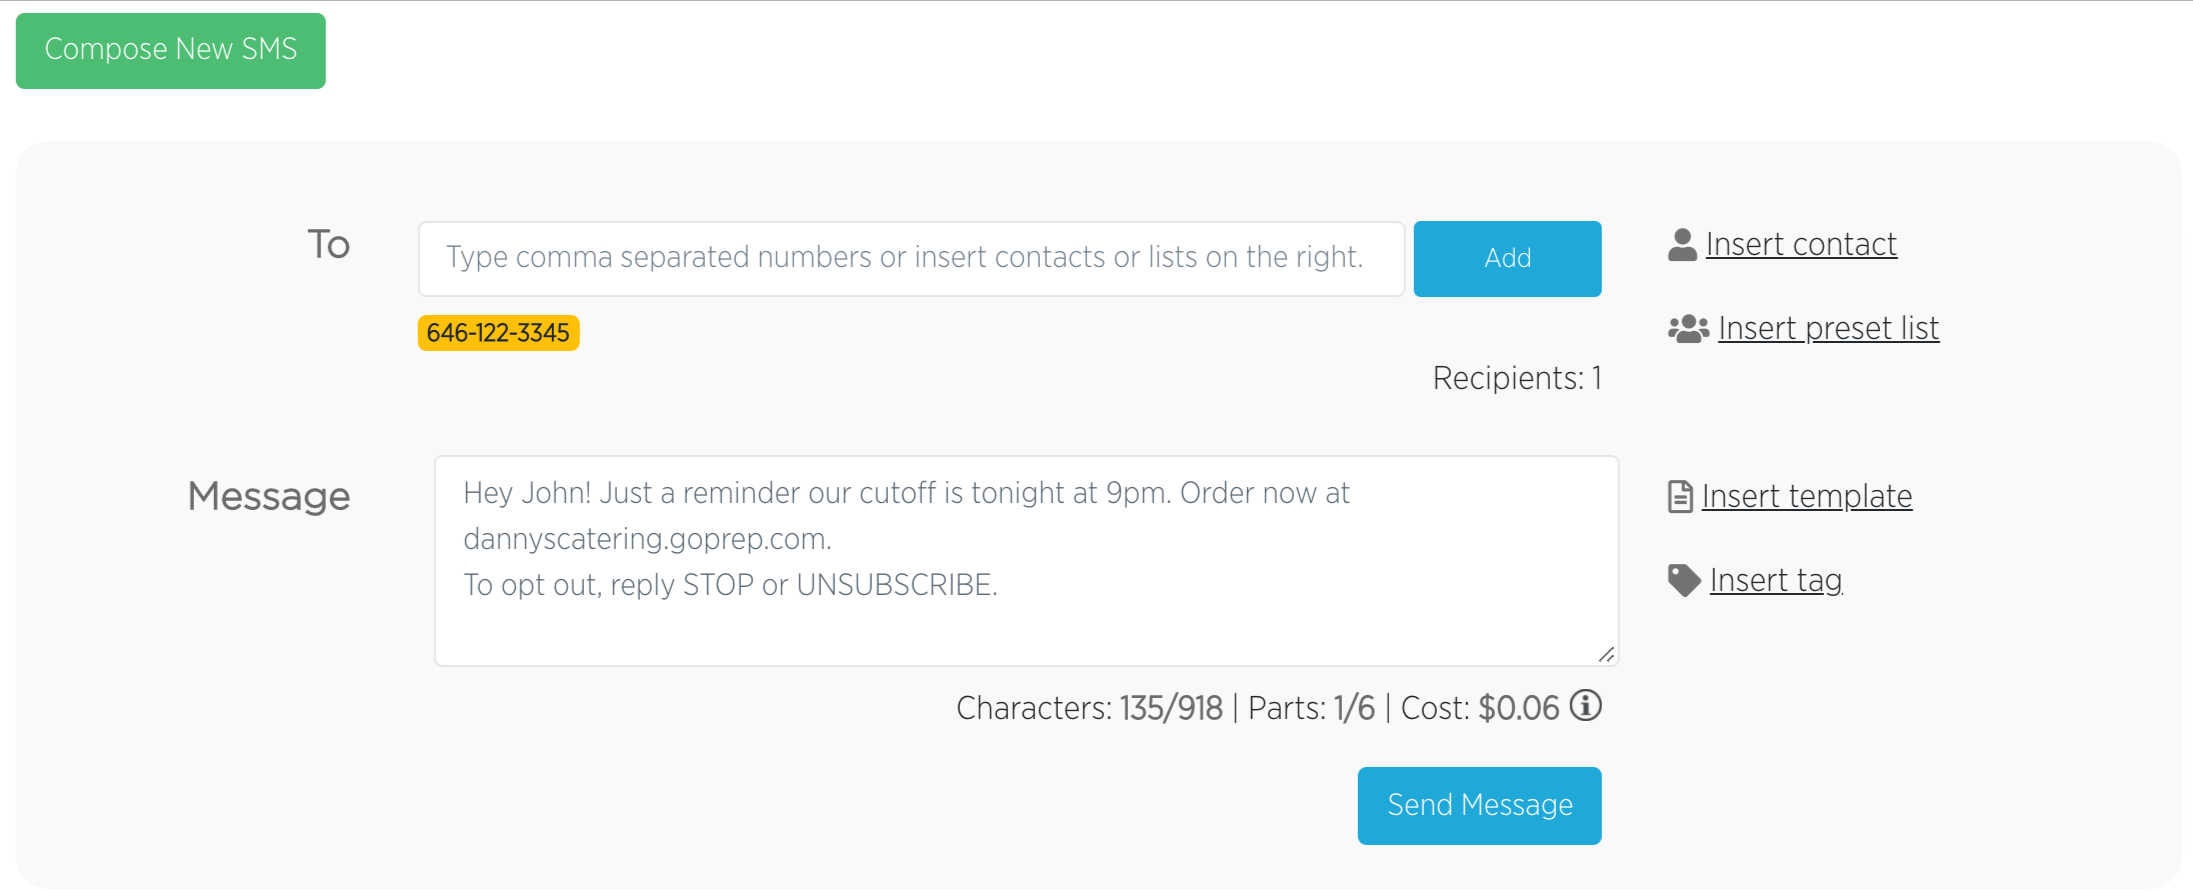Open the Insert contact link
2193x891 pixels.
(1801, 244)
